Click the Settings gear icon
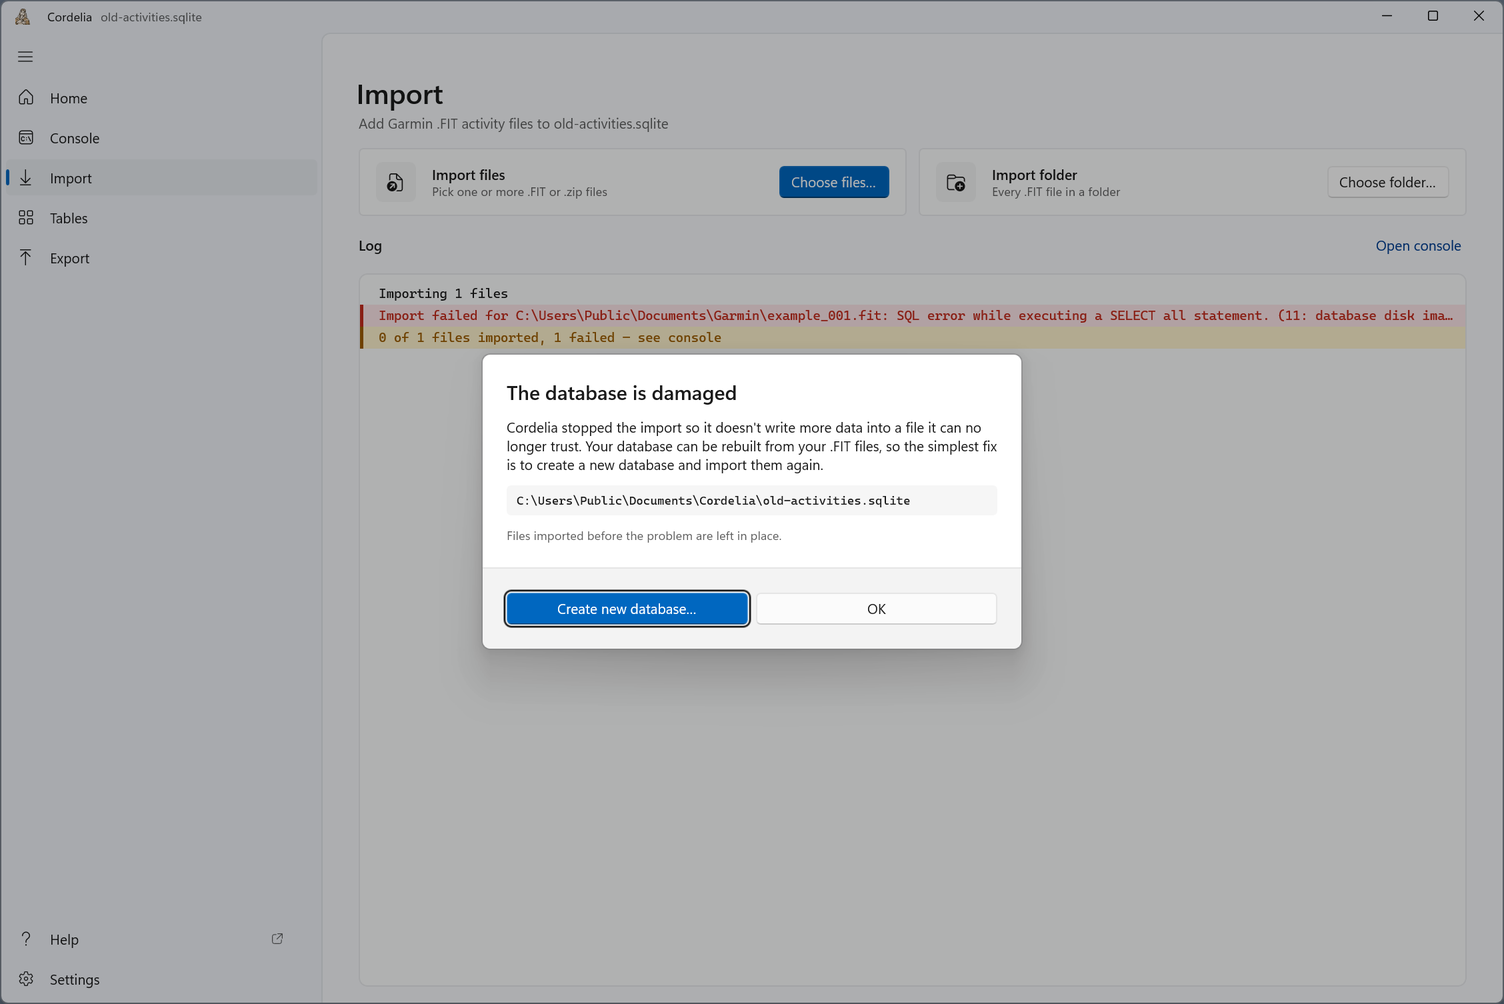 26,979
